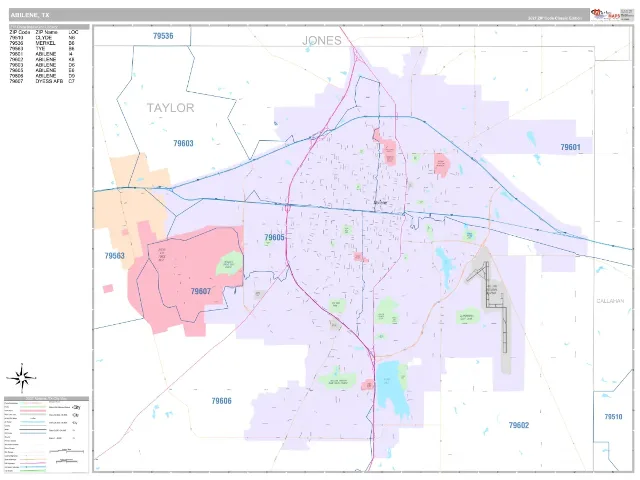640x480 pixels.
Task: Click the solid pink bar in the legend
Action: pos(33,411)
